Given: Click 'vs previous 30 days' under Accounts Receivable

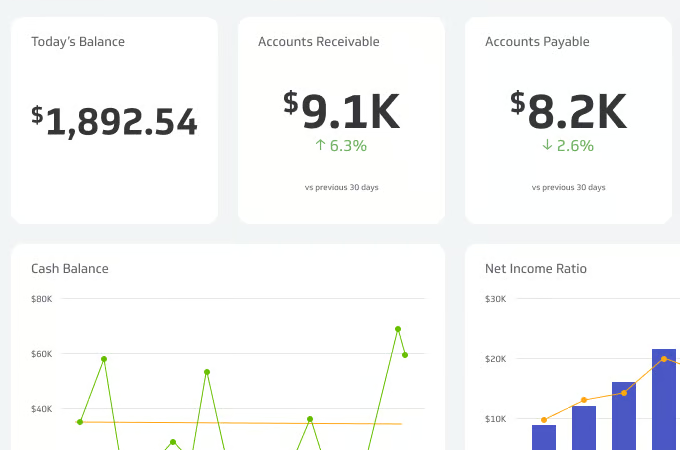Looking at the screenshot, I should click(341, 187).
